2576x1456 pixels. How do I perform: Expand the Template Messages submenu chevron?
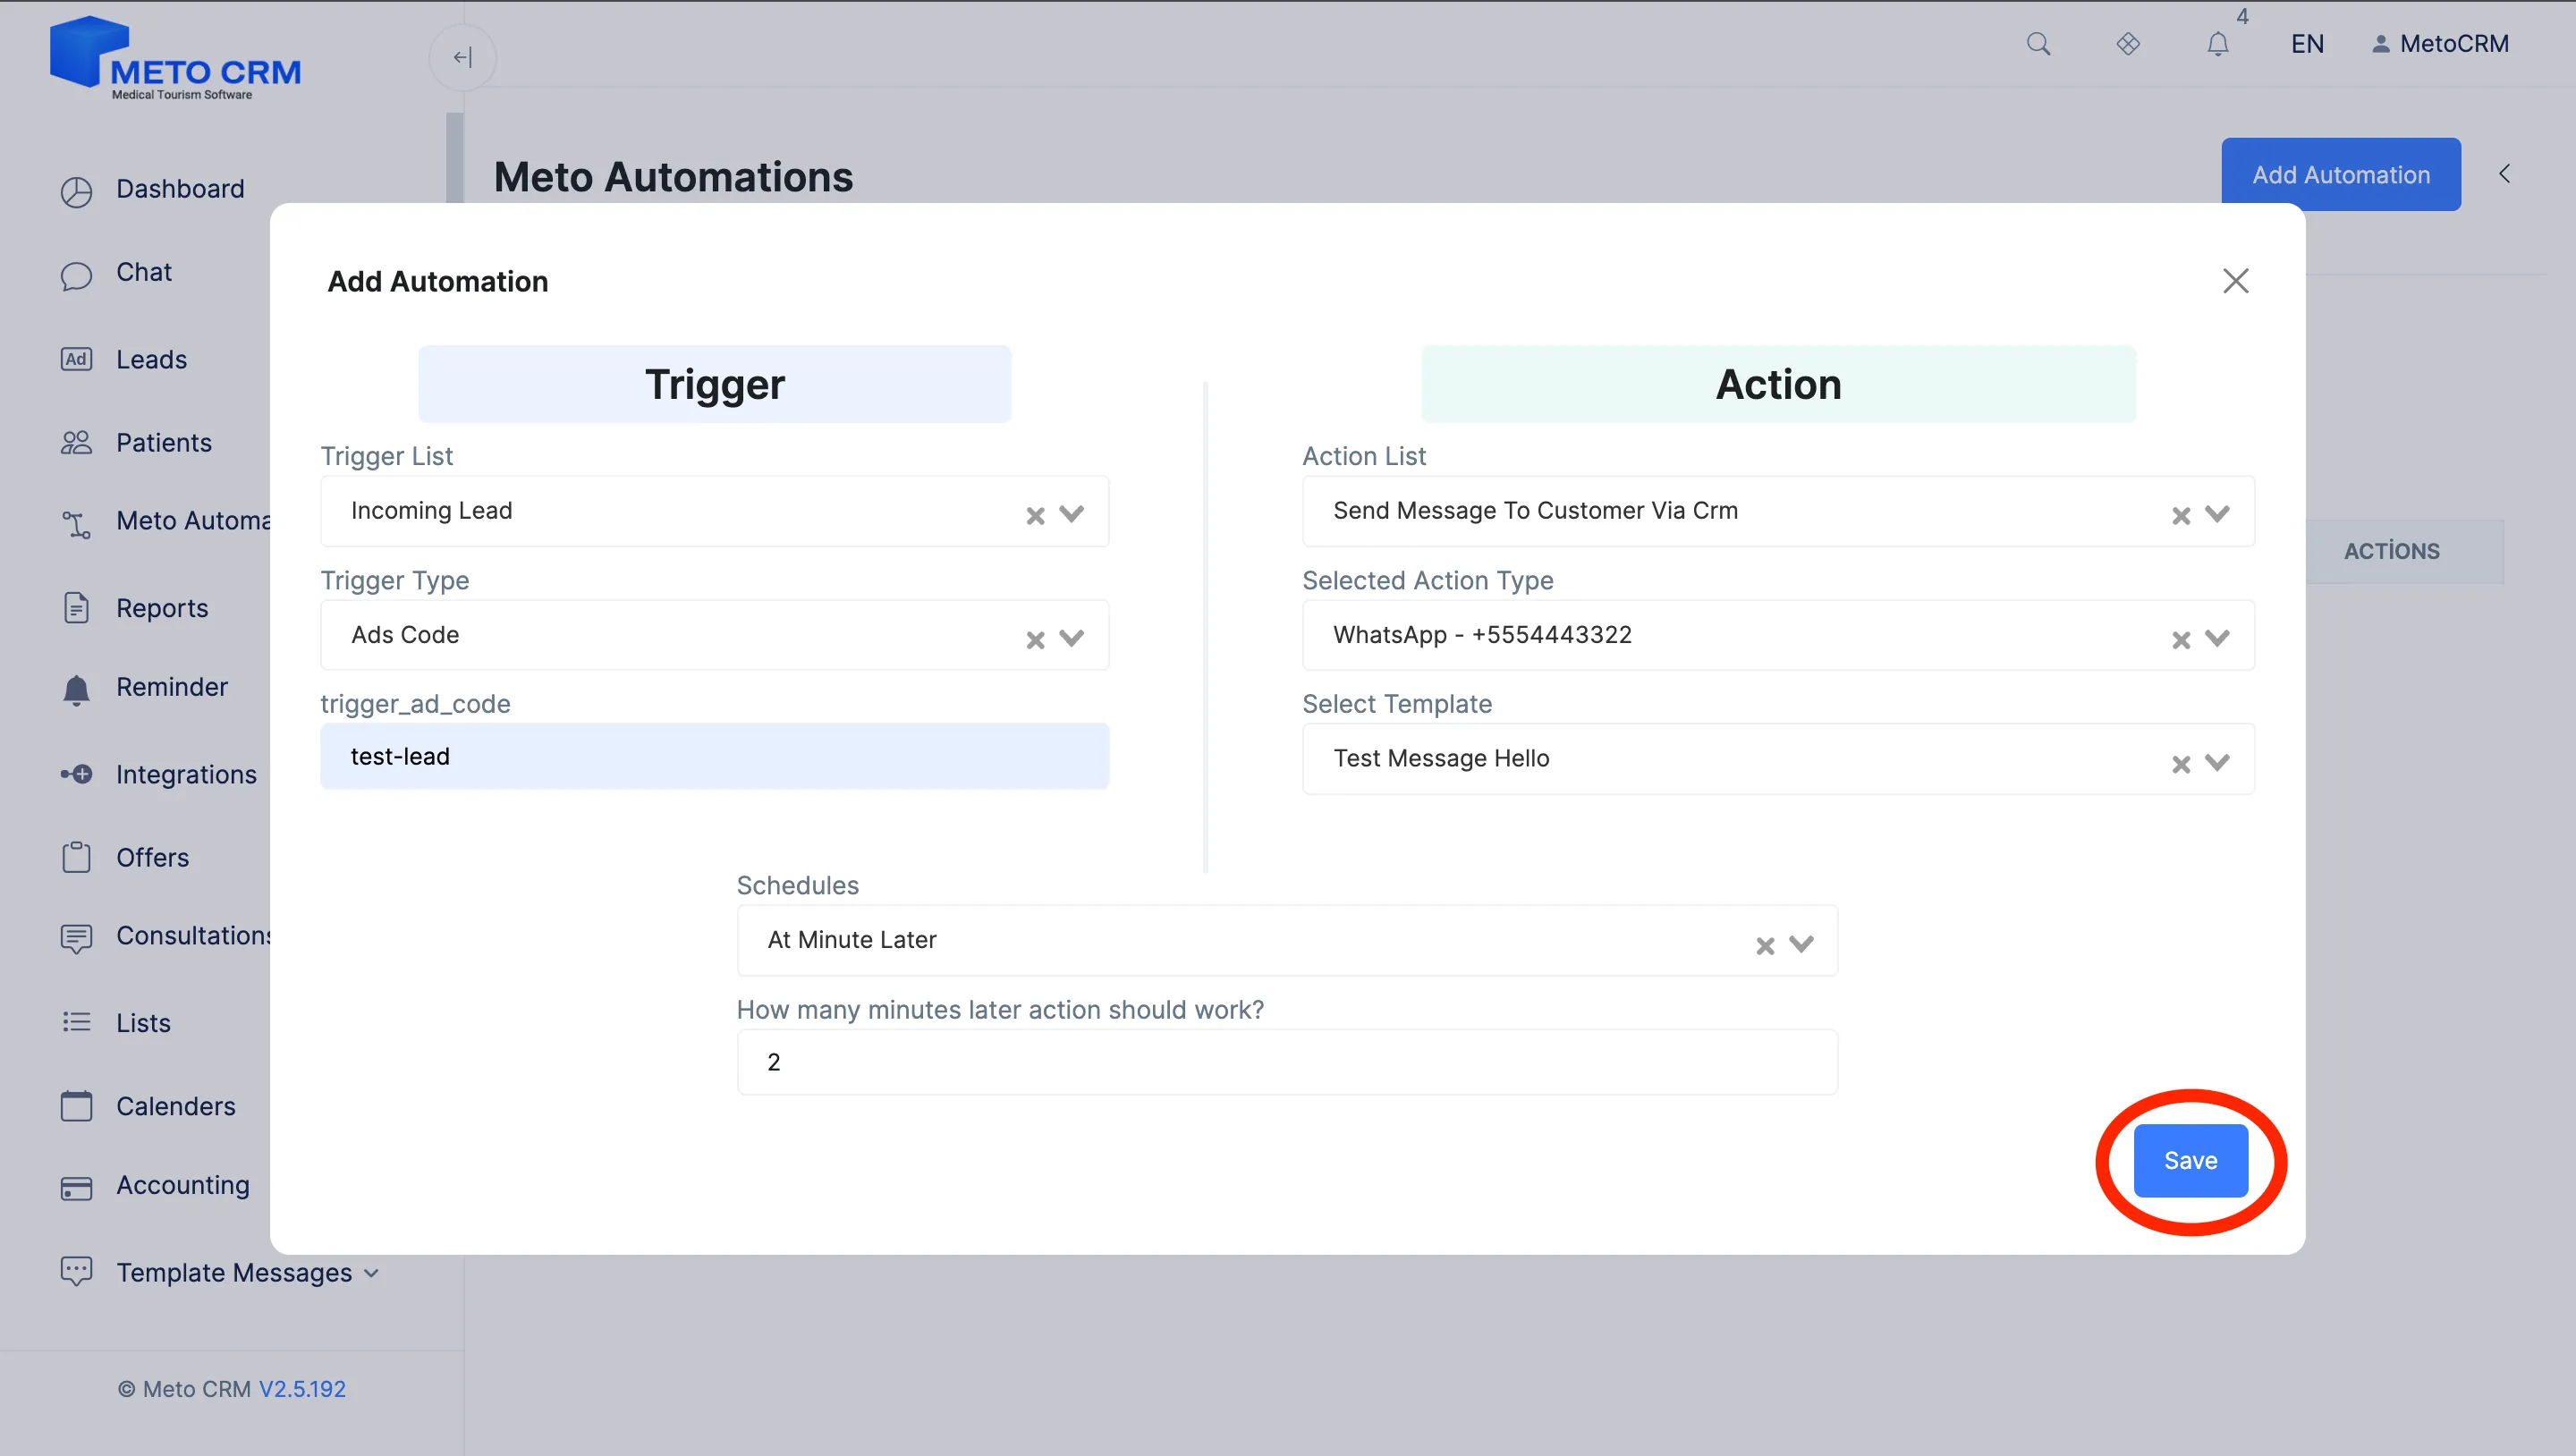pos(371,1273)
